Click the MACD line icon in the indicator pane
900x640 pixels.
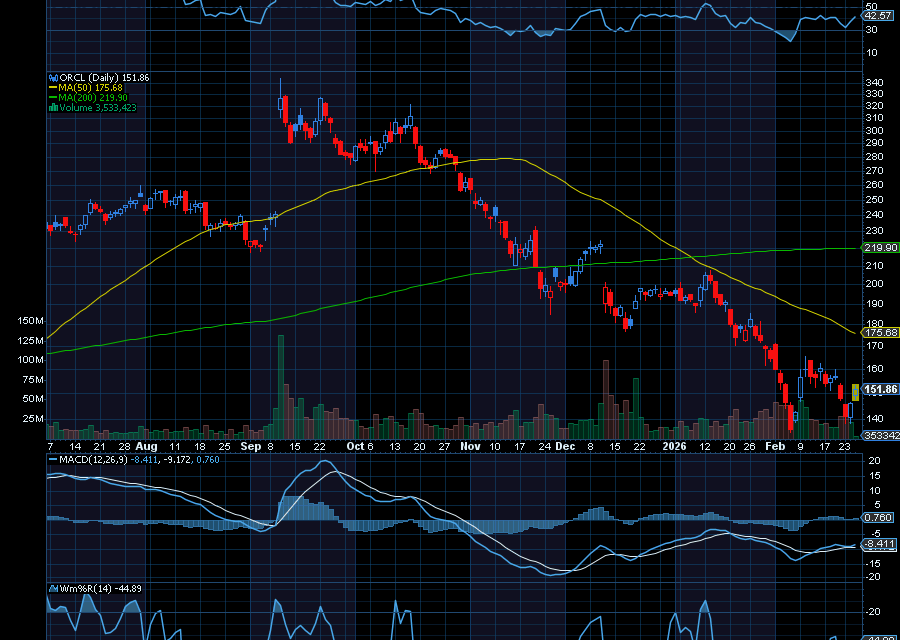tap(51, 461)
